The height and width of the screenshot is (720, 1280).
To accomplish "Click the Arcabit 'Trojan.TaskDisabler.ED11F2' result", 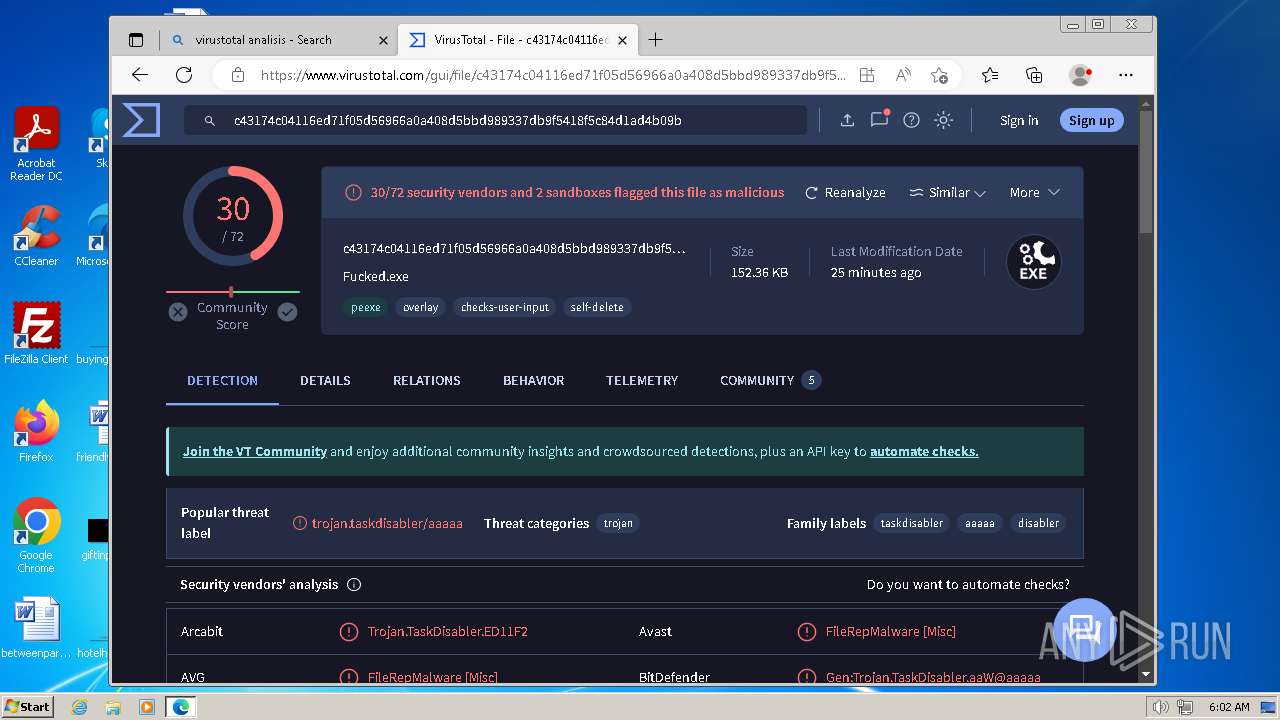I will 447,631.
